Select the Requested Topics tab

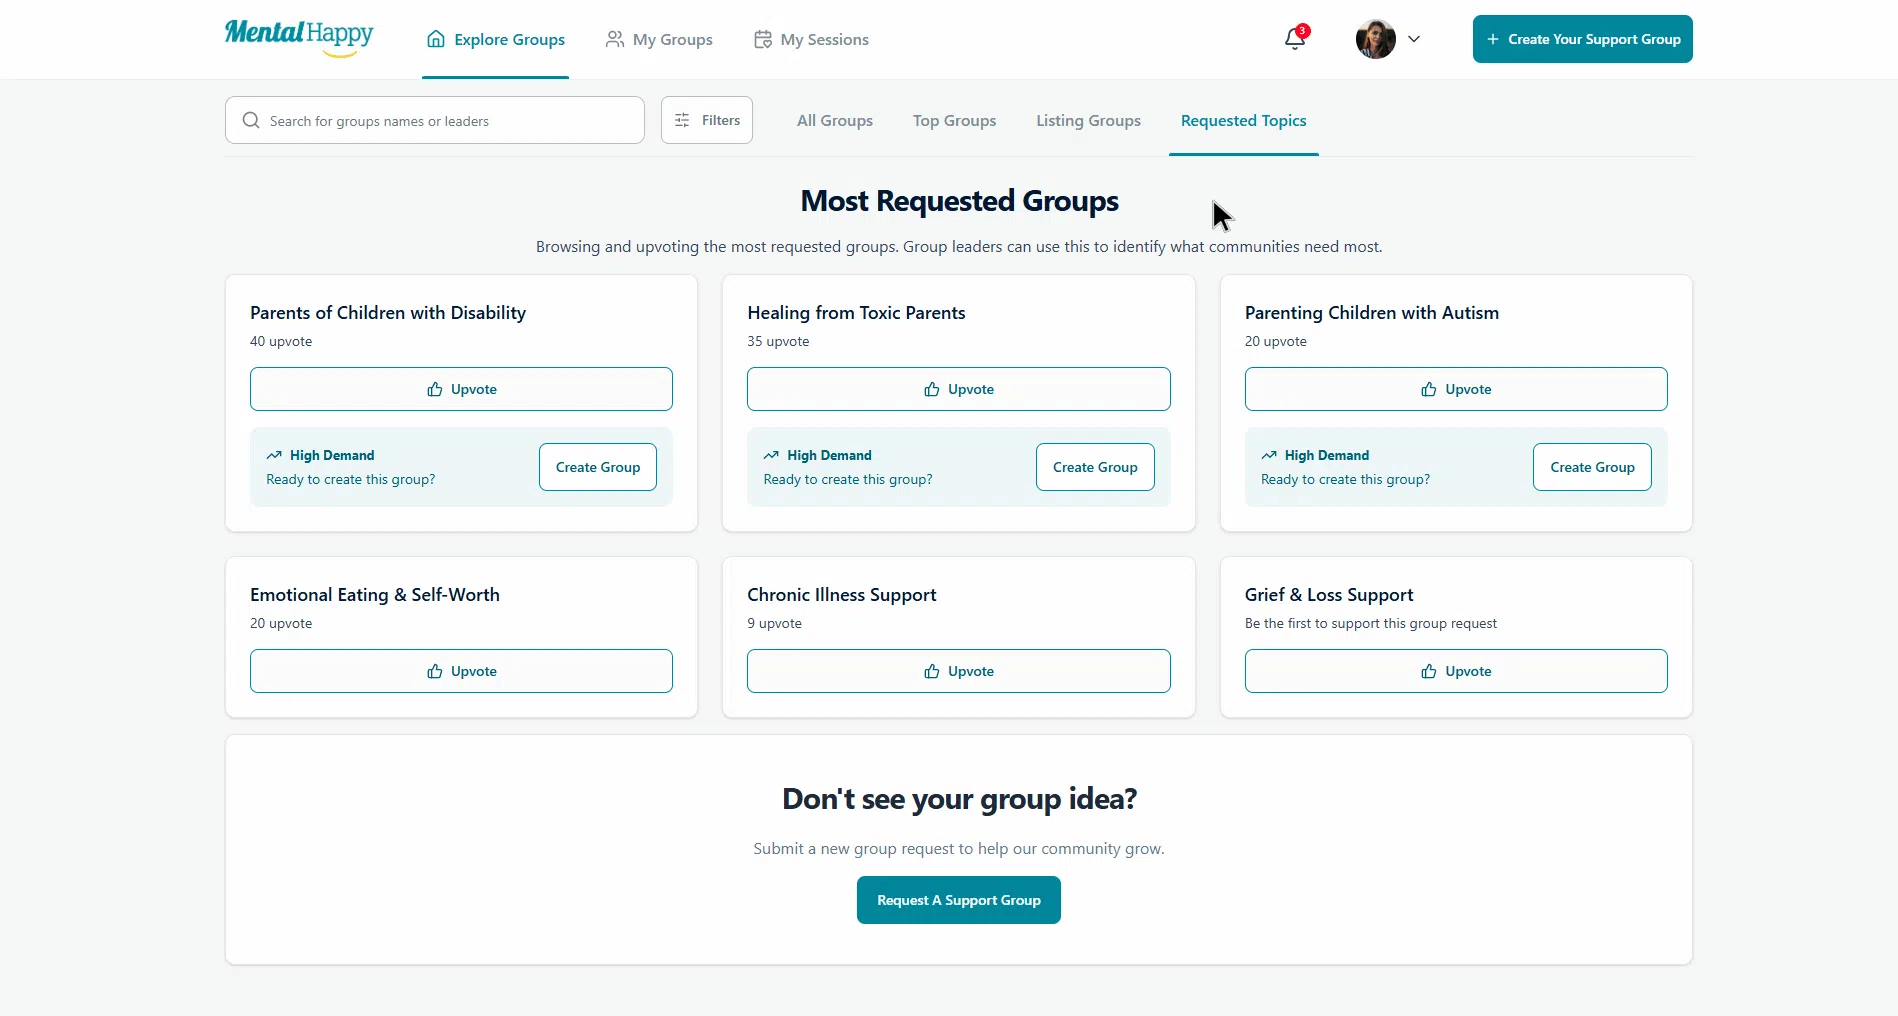pos(1243,120)
